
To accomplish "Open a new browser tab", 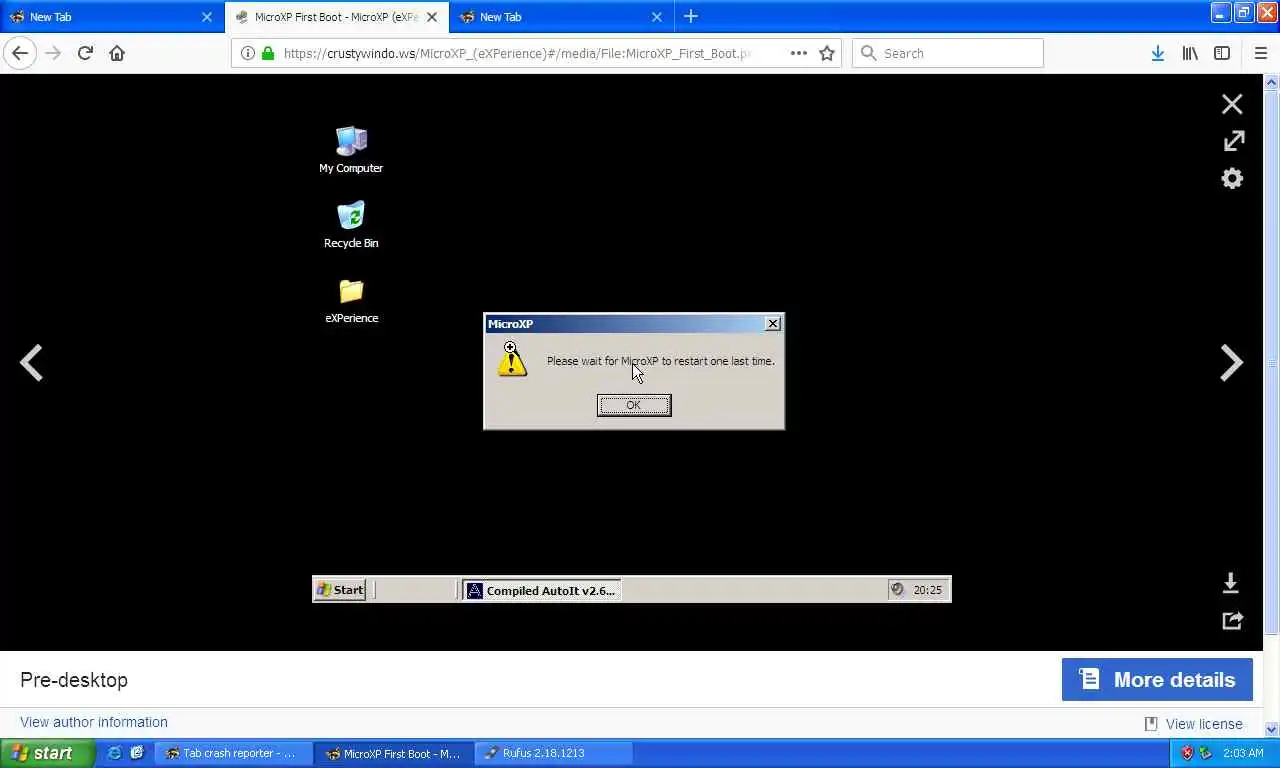I will 690,17.
